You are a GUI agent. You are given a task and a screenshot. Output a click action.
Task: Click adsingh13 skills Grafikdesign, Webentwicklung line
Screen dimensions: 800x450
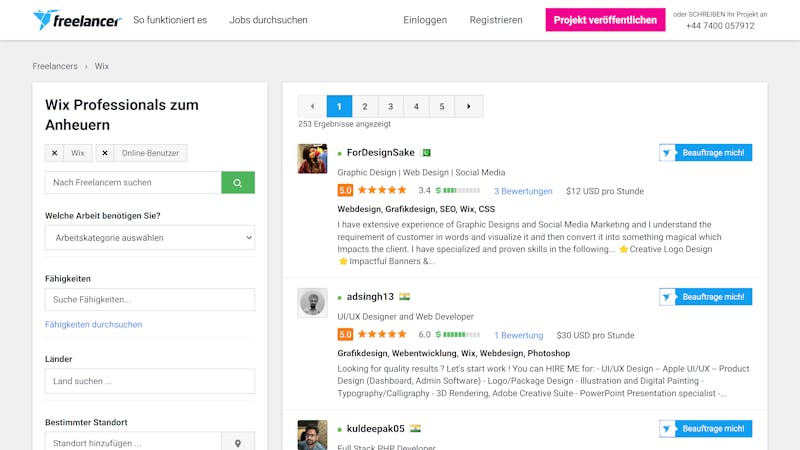pyautogui.click(x=454, y=353)
